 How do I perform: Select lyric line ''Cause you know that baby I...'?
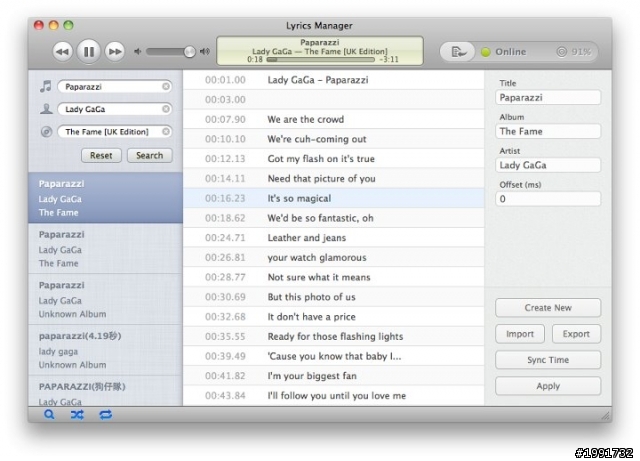333,356
